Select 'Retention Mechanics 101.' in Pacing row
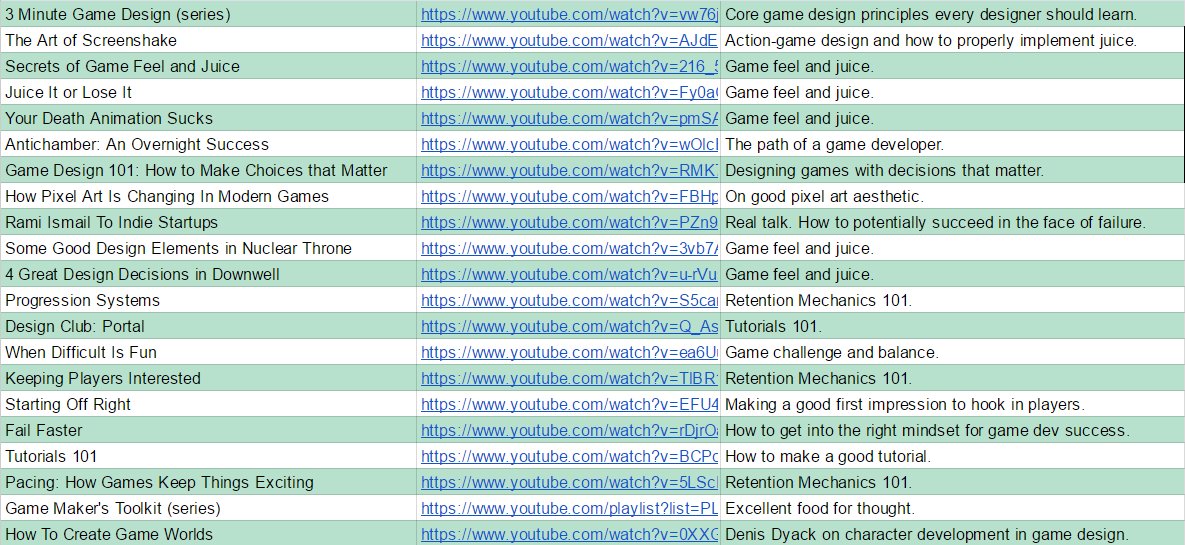The height and width of the screenshot is (545, 1185). (952, 482)
